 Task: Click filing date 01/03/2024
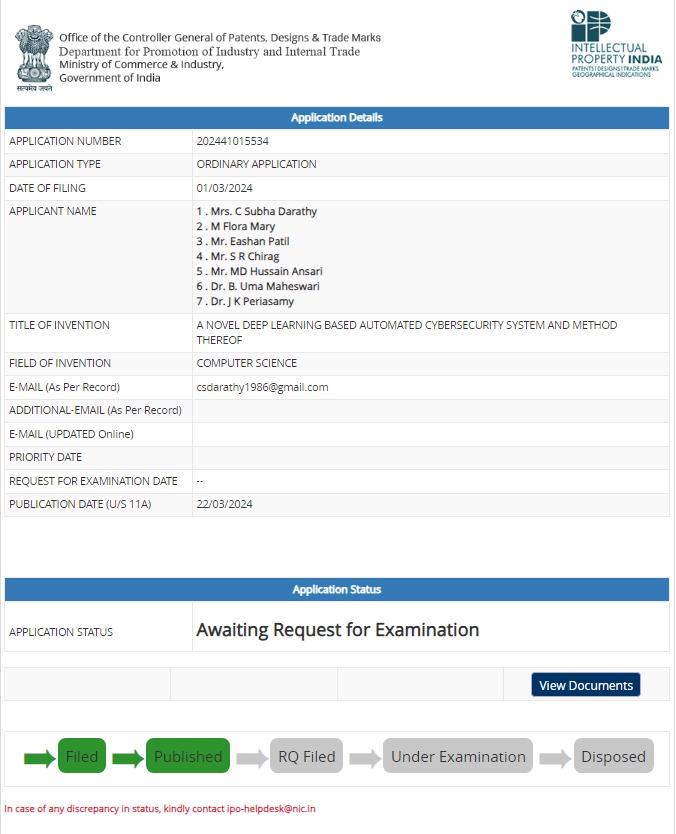pyautogui.click(x=224, y=188)
